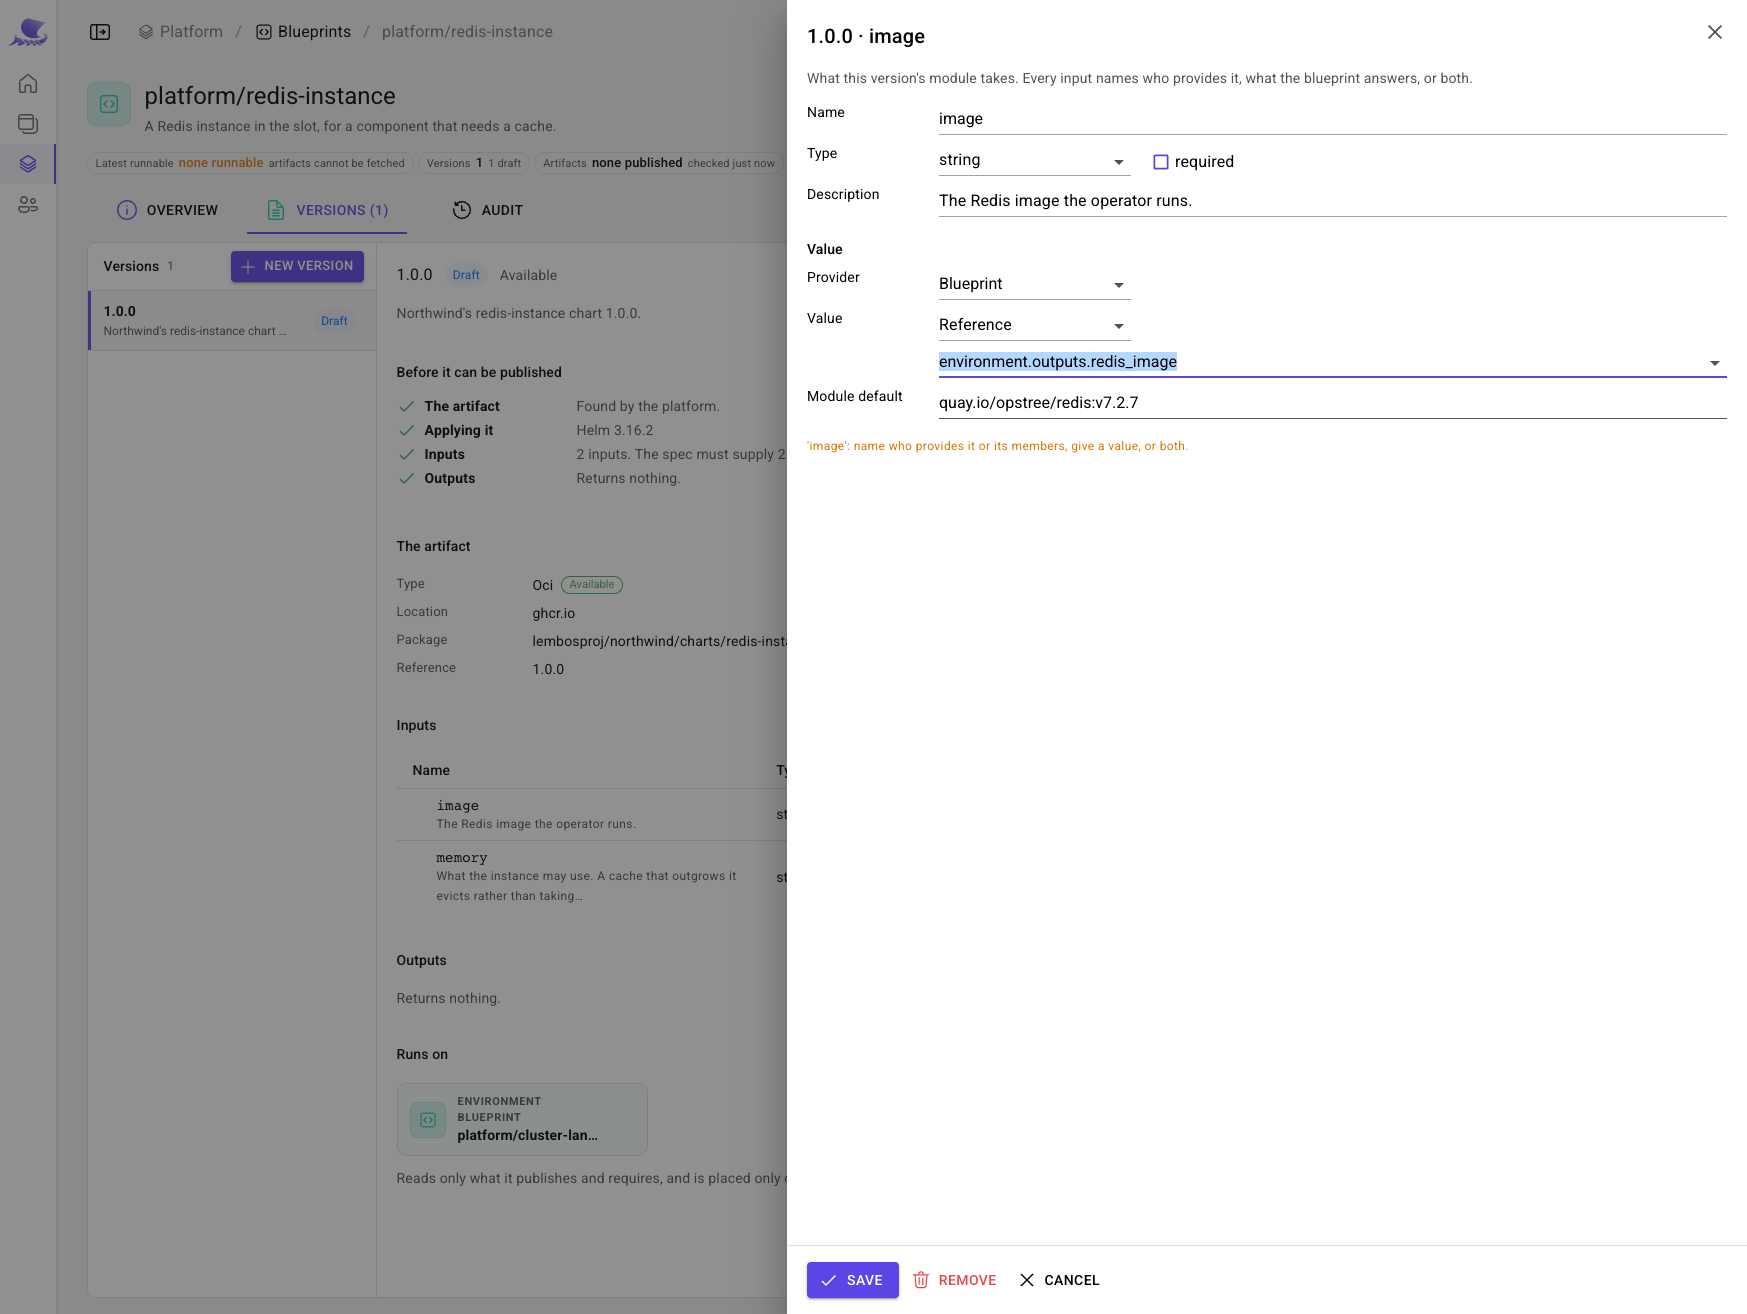Switch to the Overview tab
This screenshot has width=1747, height=1314.
(167, 210)
